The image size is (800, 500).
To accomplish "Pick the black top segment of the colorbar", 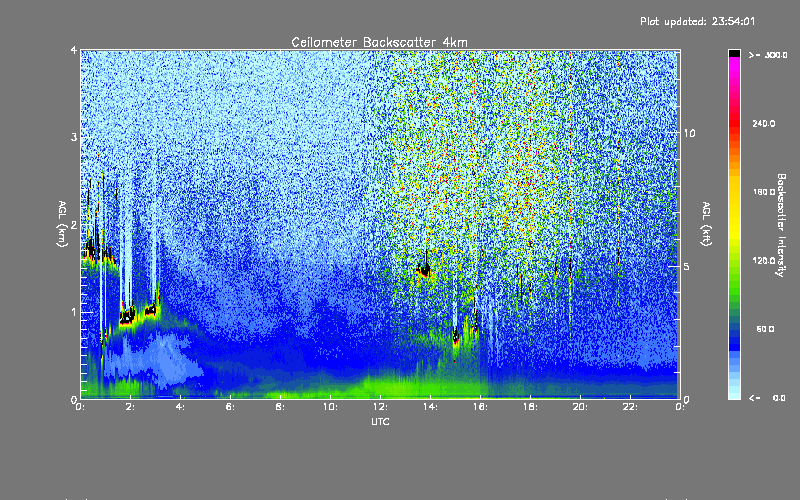I will [x=734, y=53].
